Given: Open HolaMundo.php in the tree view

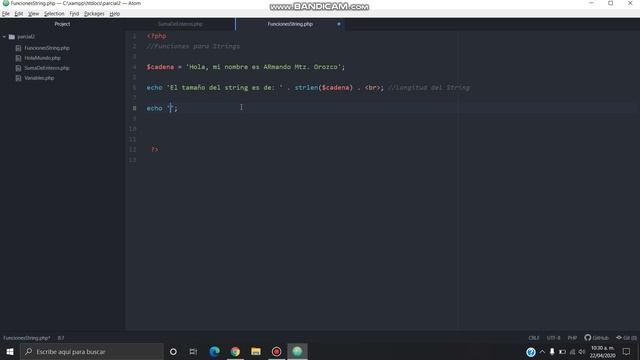Looking at the screenshot, I should (42, 58).
